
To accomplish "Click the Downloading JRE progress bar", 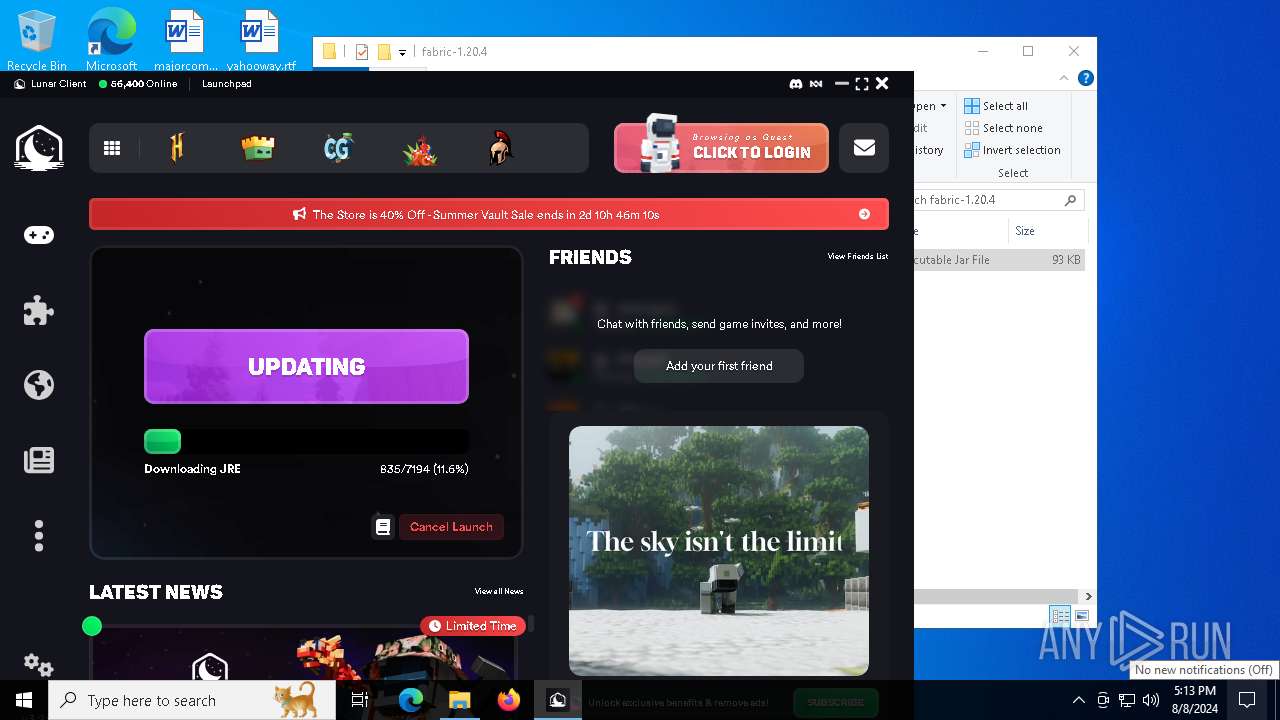I will point(306,441).
